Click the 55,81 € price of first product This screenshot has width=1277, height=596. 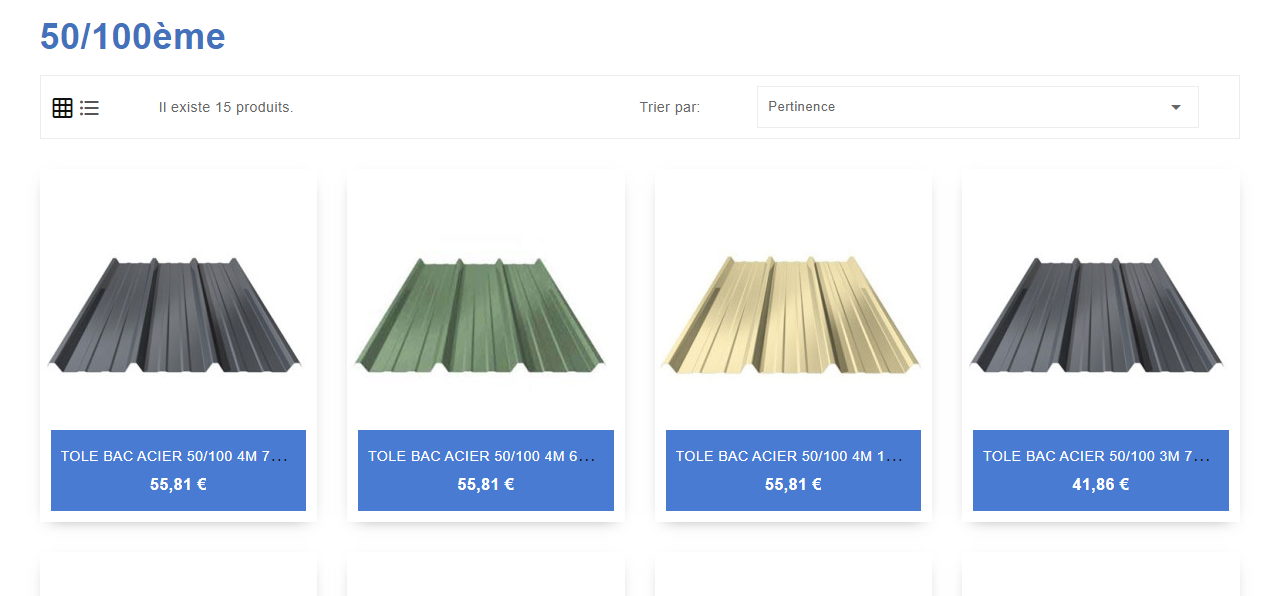click(x=178, y=484)
